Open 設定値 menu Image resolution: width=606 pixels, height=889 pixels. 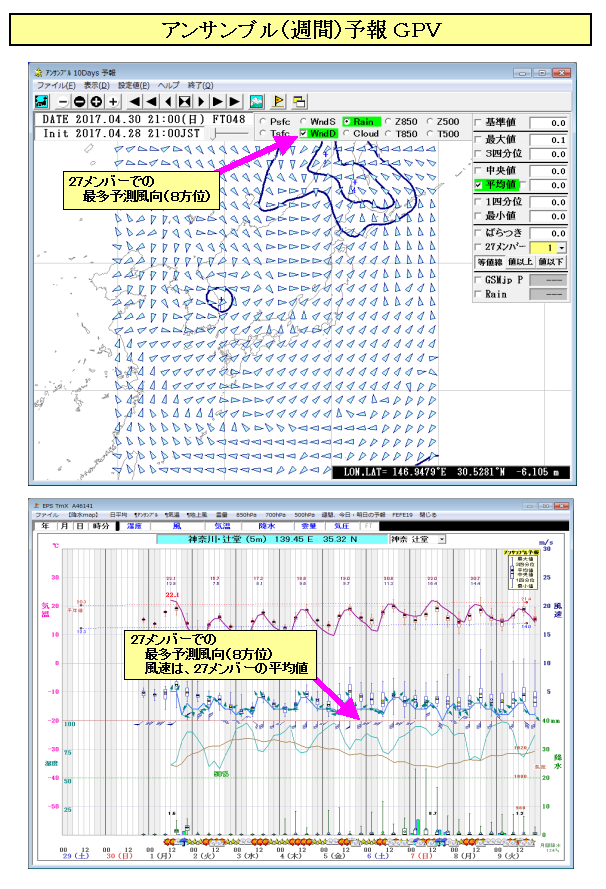point(133,85)
